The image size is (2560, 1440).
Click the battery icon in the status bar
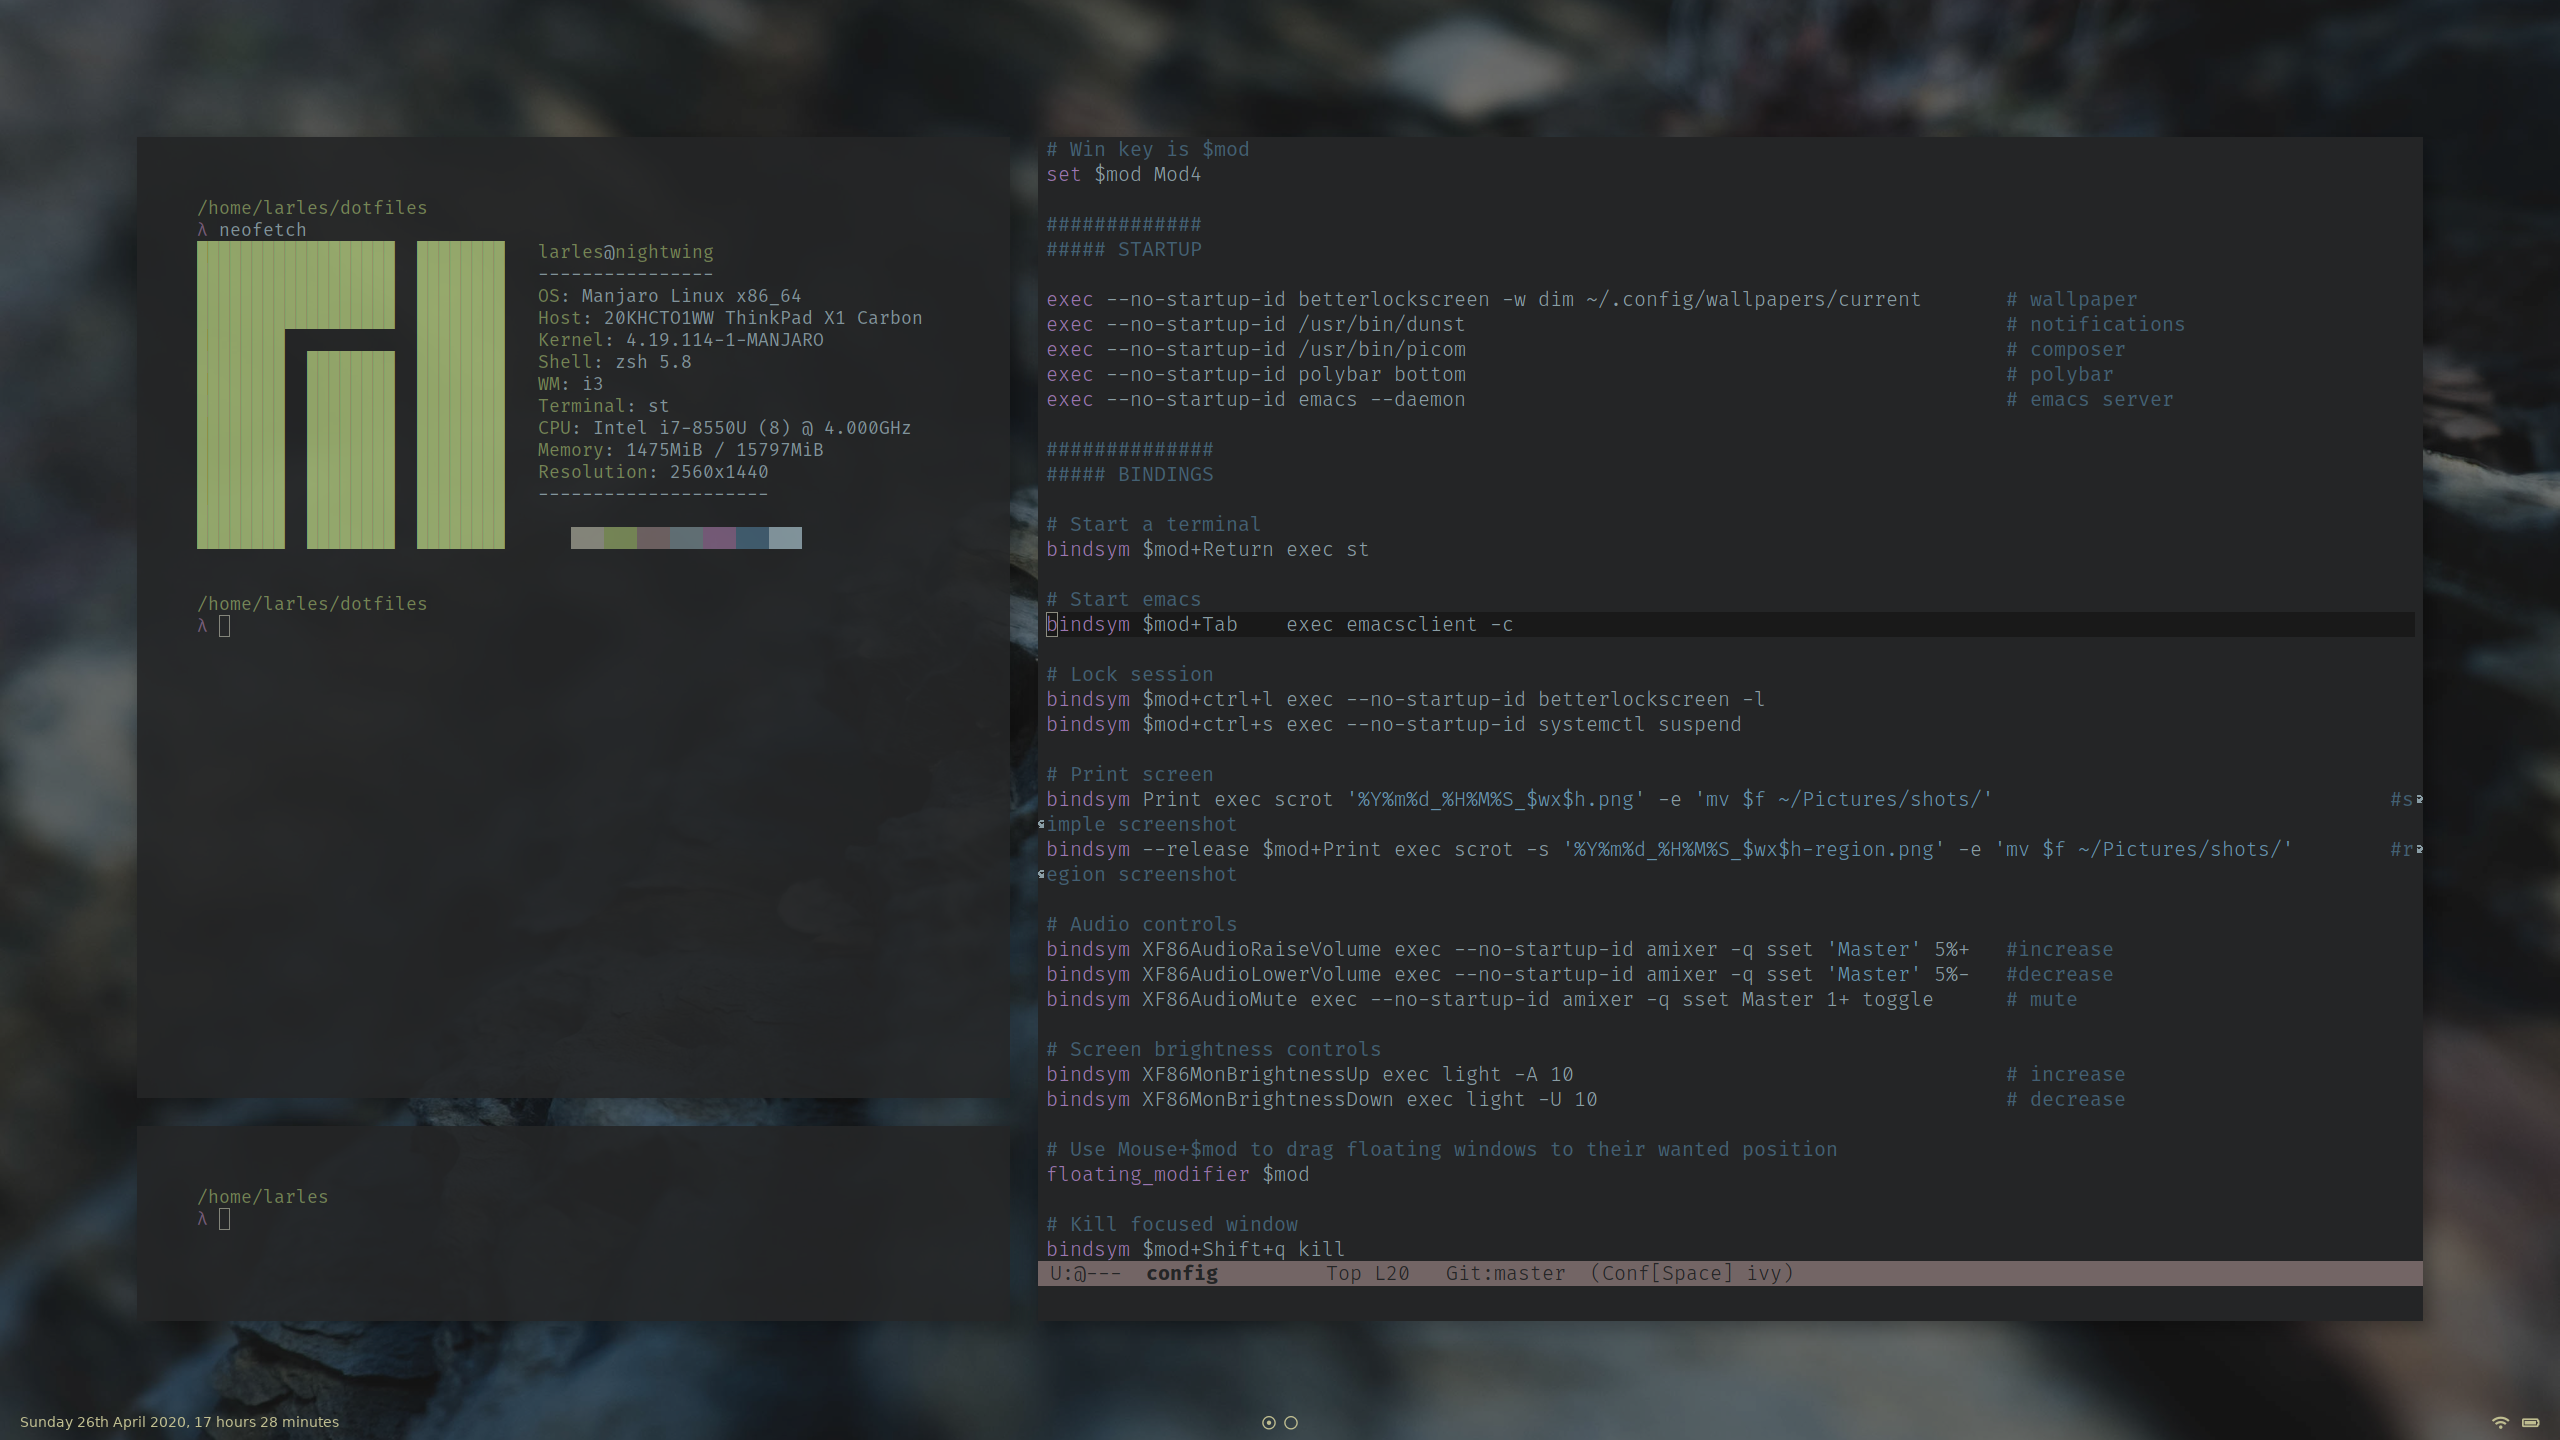pyautogui.click(x=2531, y=1422)
